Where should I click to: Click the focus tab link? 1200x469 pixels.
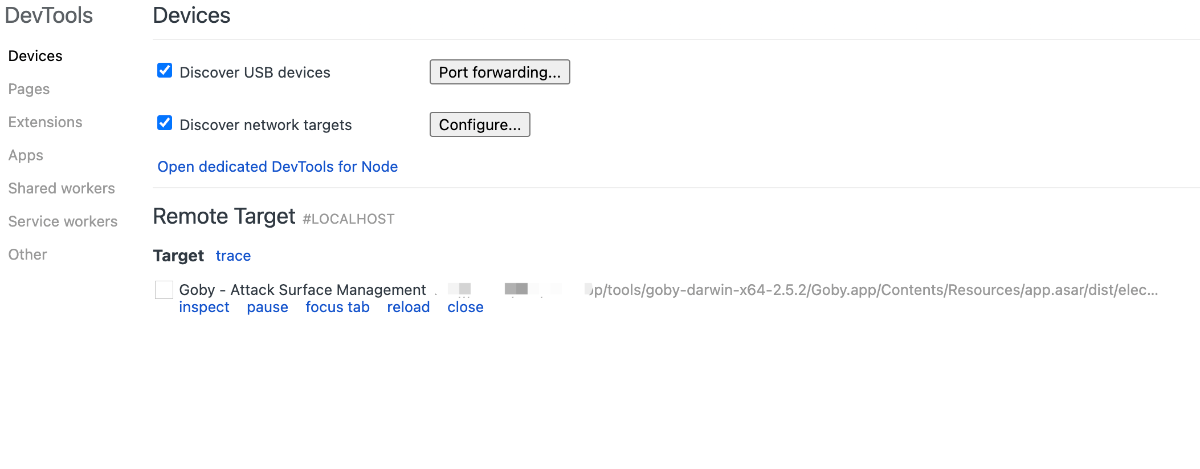[337, 307]
